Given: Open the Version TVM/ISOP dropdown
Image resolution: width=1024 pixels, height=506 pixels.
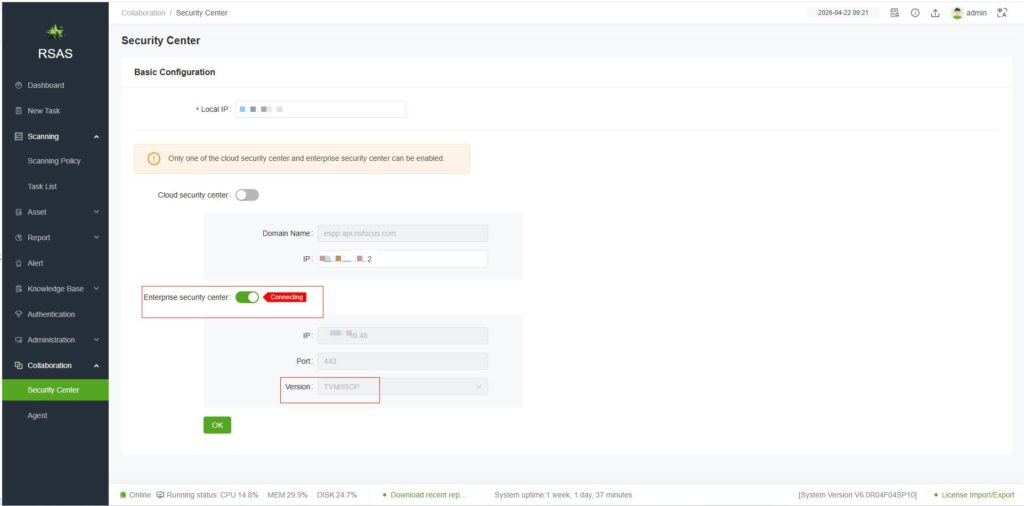Looking at the screenshot, I should [x=402, y=386].
